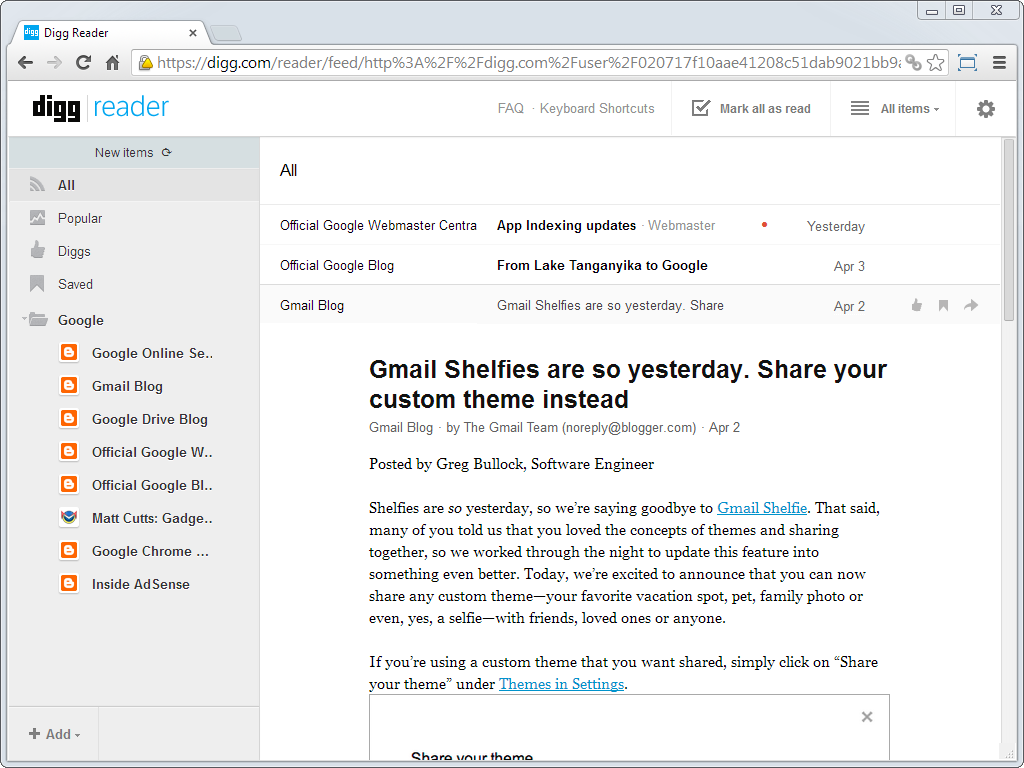
Task: Save the Gmail Shelfies item with bookmark icon
Action: 943,305
